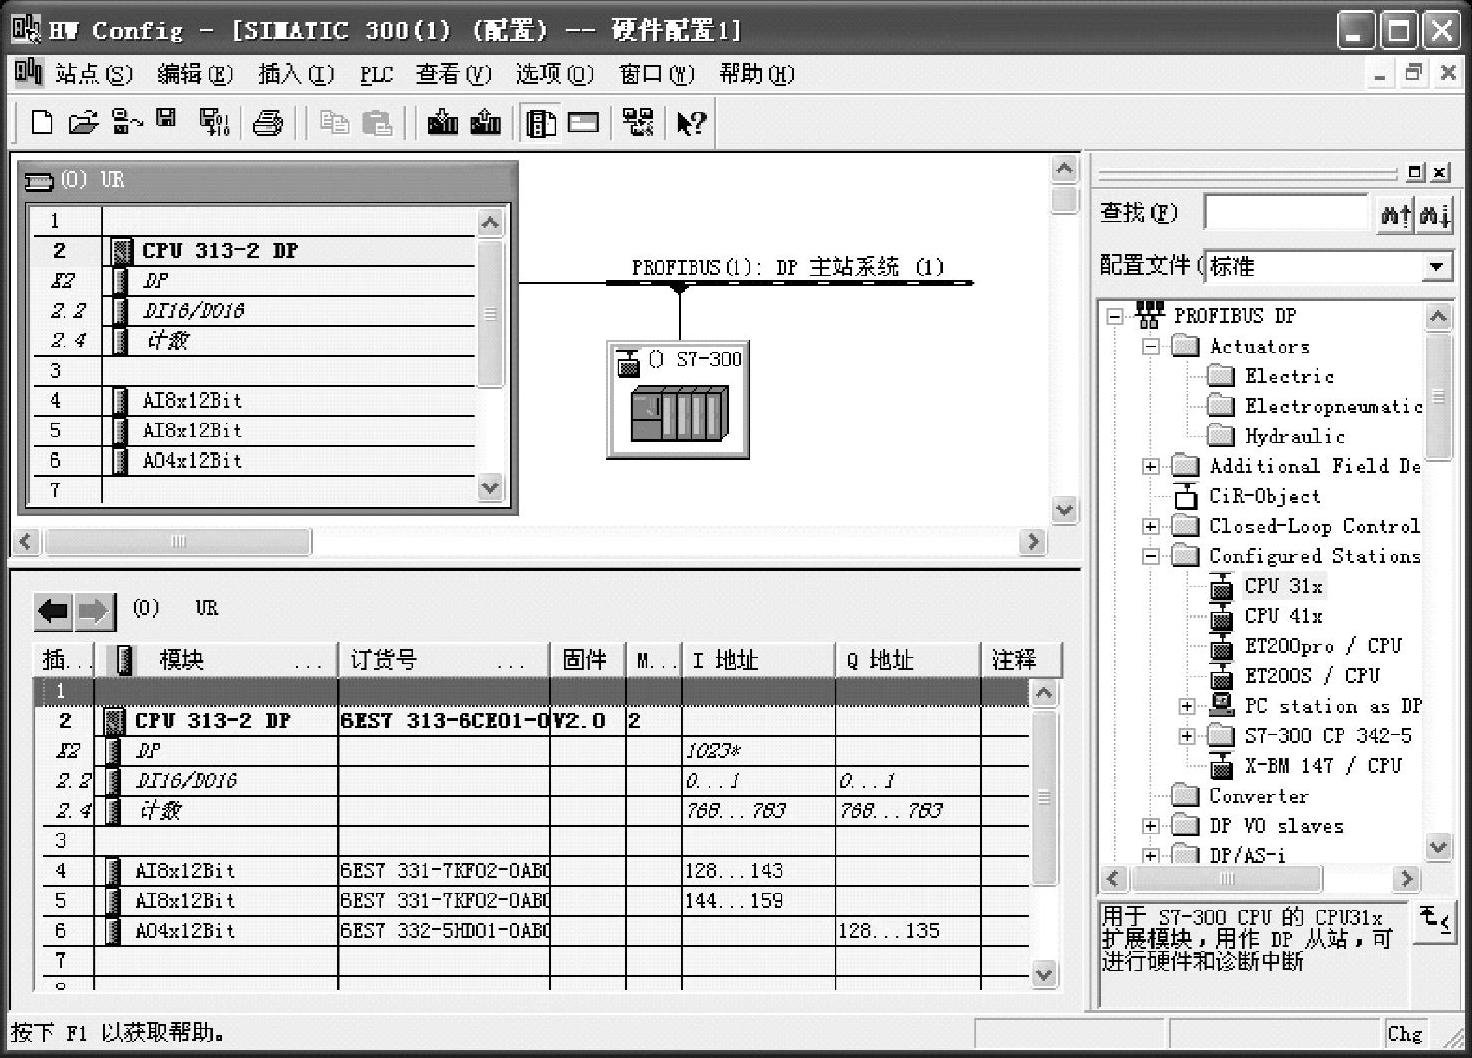
Task: Click the Configure network toolbar icon
Action: pyautogui.click(x=637, y=122)
